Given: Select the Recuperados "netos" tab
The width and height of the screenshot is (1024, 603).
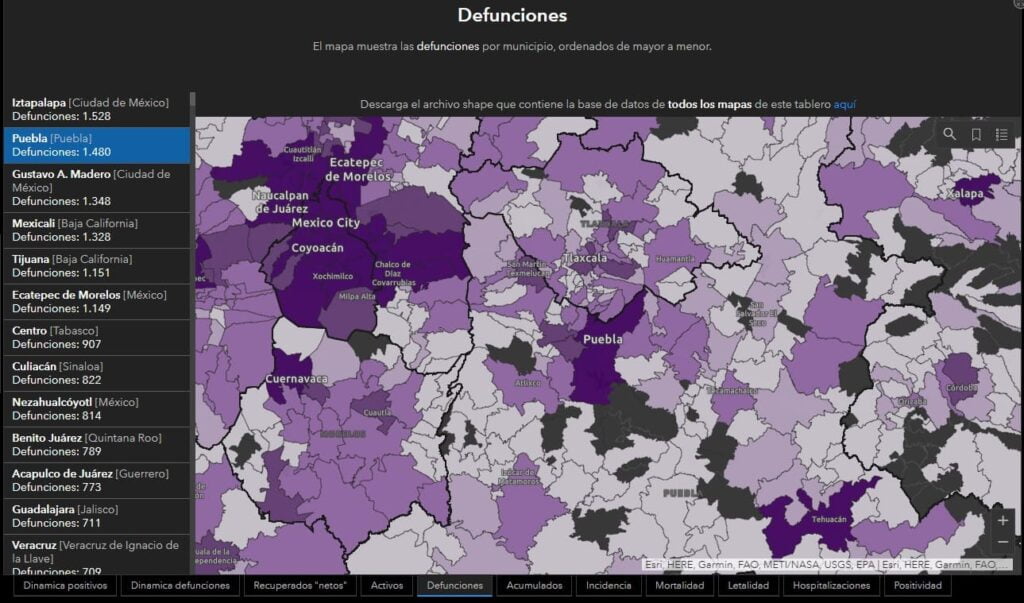Looking at the screenshot, I should (299, 586).
